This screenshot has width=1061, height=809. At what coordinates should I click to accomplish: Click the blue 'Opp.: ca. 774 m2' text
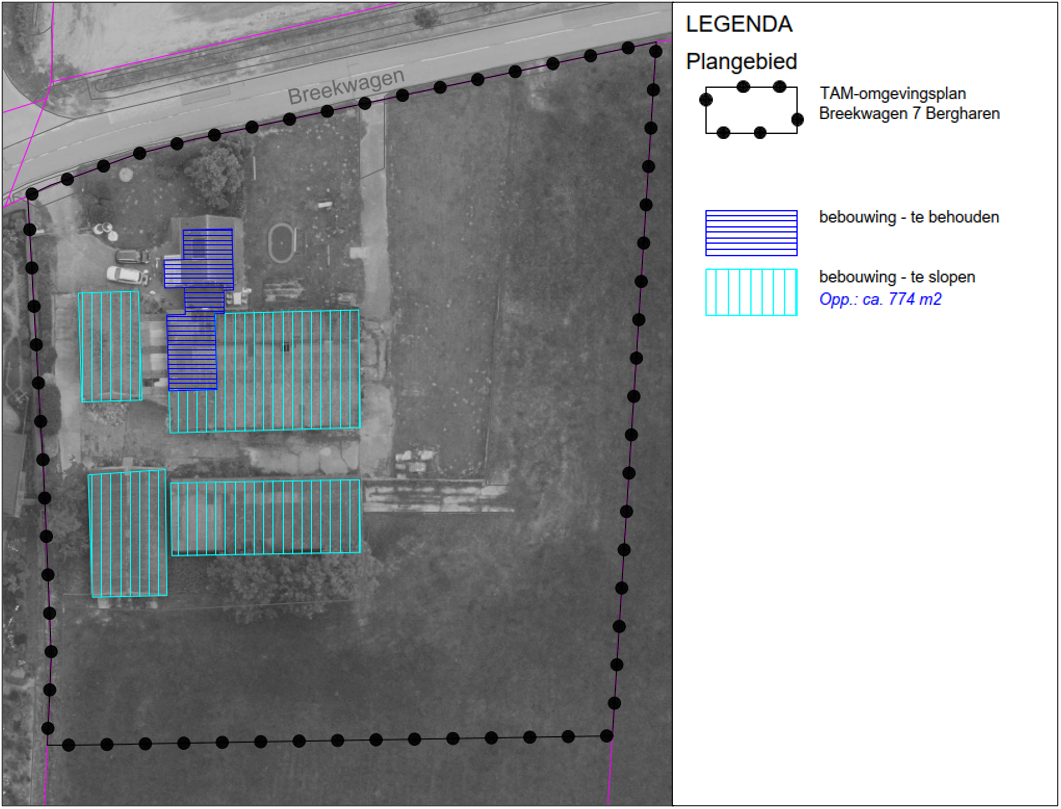880,299
